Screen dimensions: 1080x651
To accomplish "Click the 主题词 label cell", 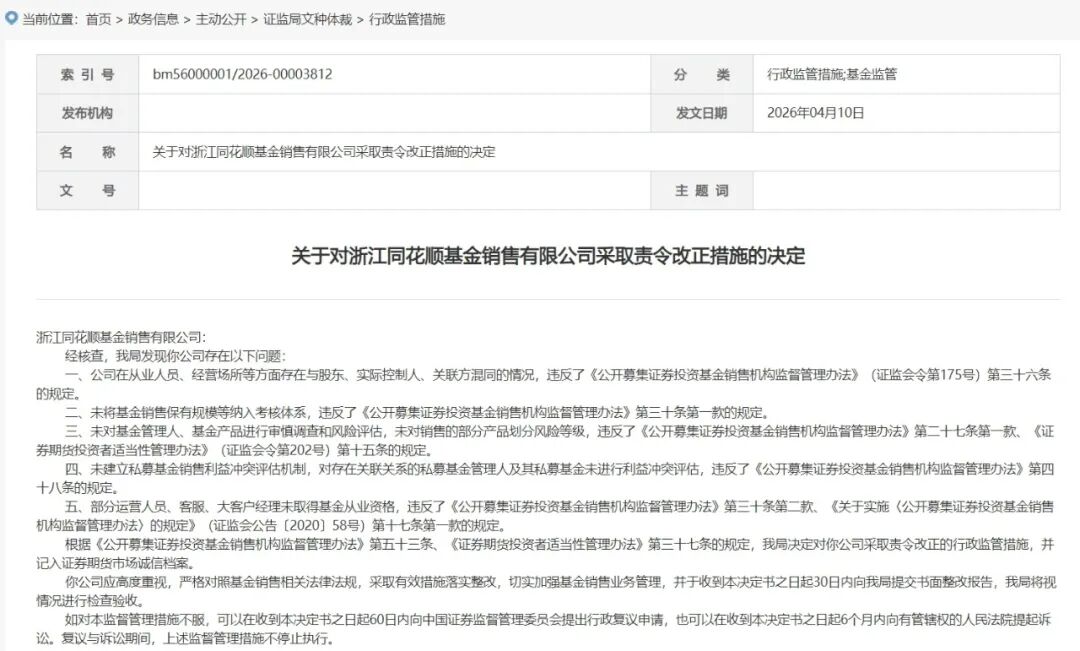I will click(700, 190).
